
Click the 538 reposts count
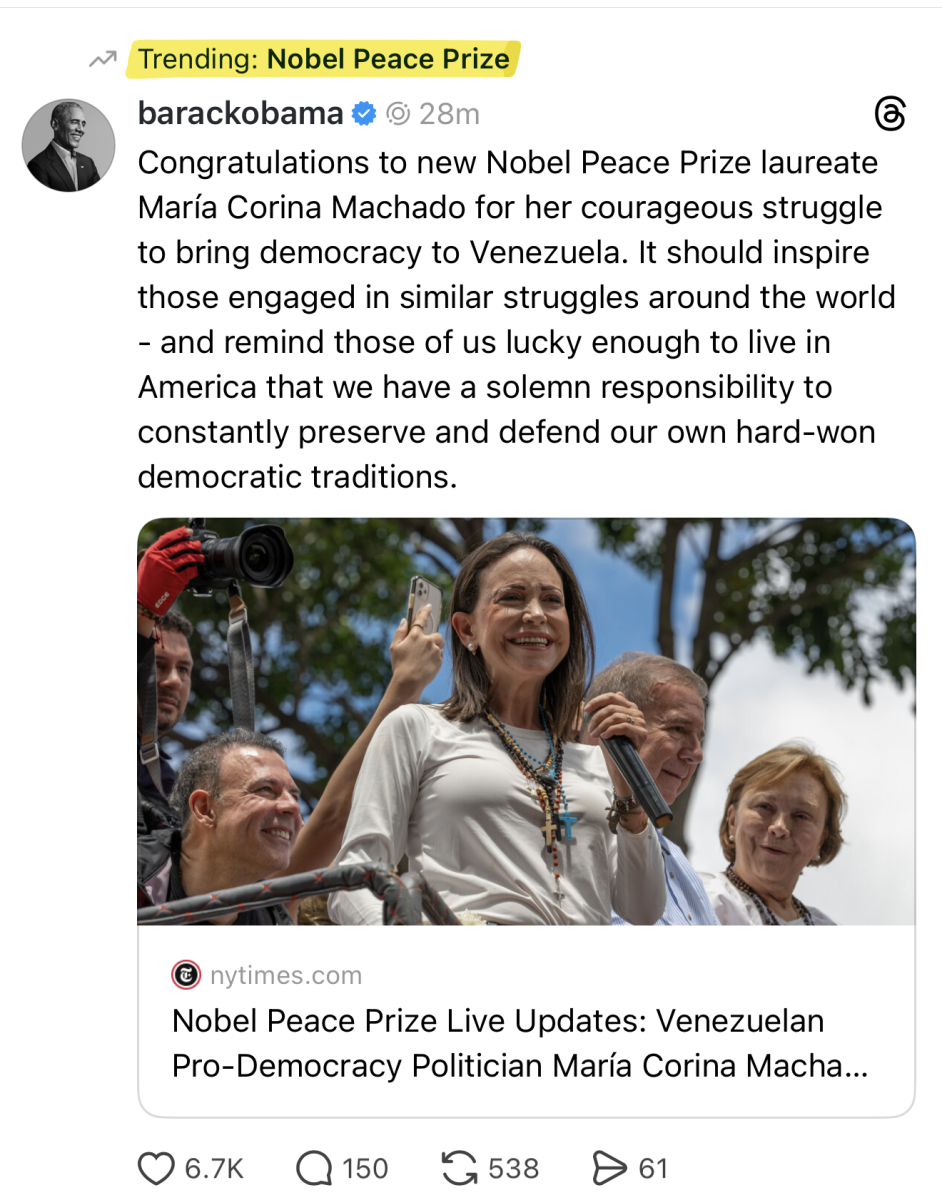(513, 1168)
